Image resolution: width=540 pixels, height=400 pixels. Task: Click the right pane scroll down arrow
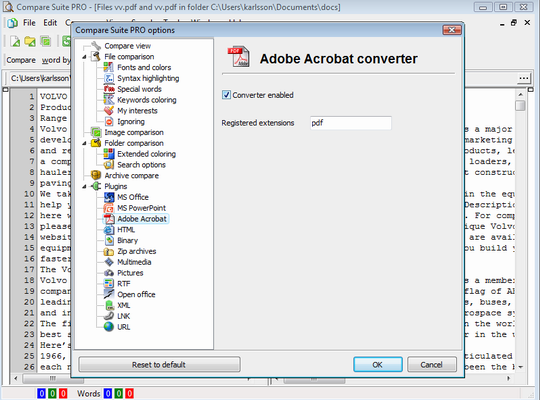coord(520,367)
